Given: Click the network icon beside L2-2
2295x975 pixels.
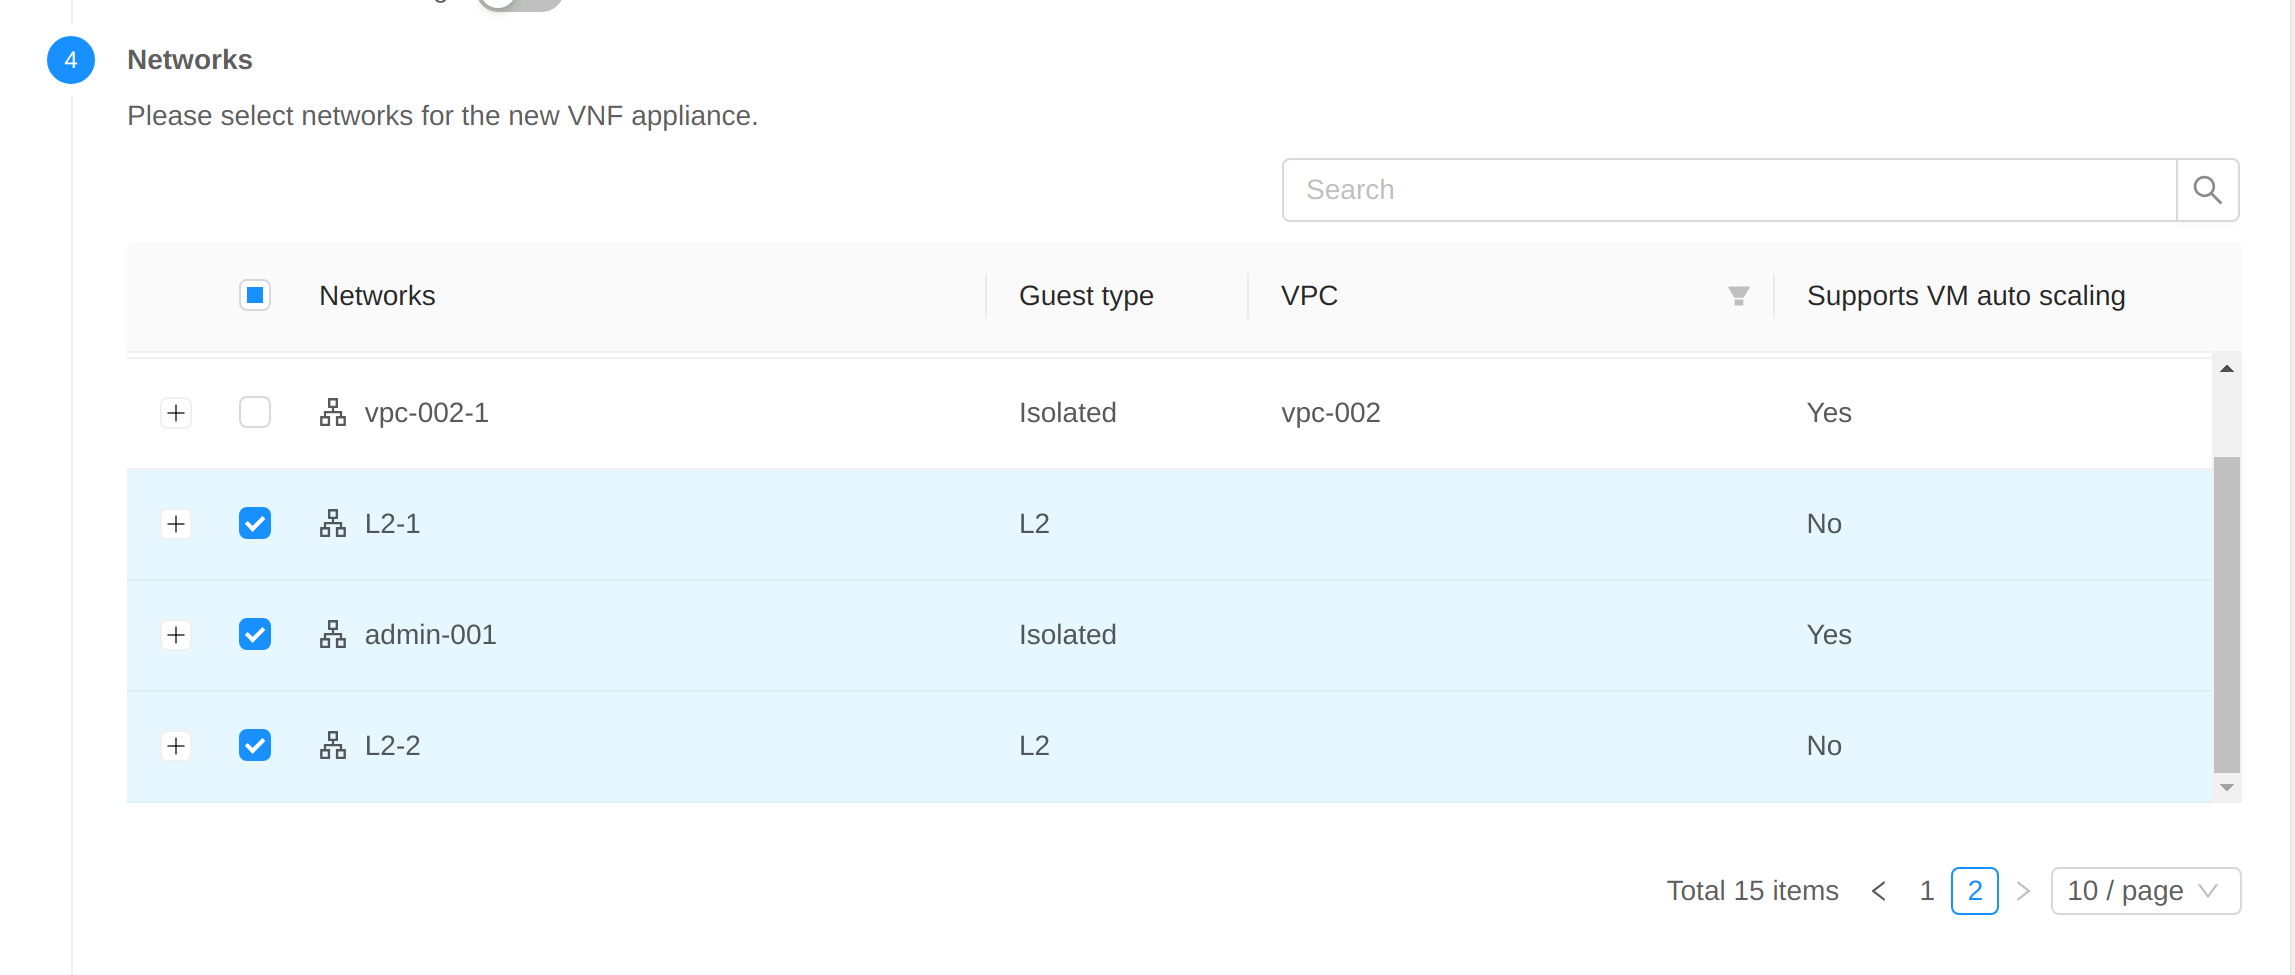Looking at the screenshot, I should [x=332, y=745].
